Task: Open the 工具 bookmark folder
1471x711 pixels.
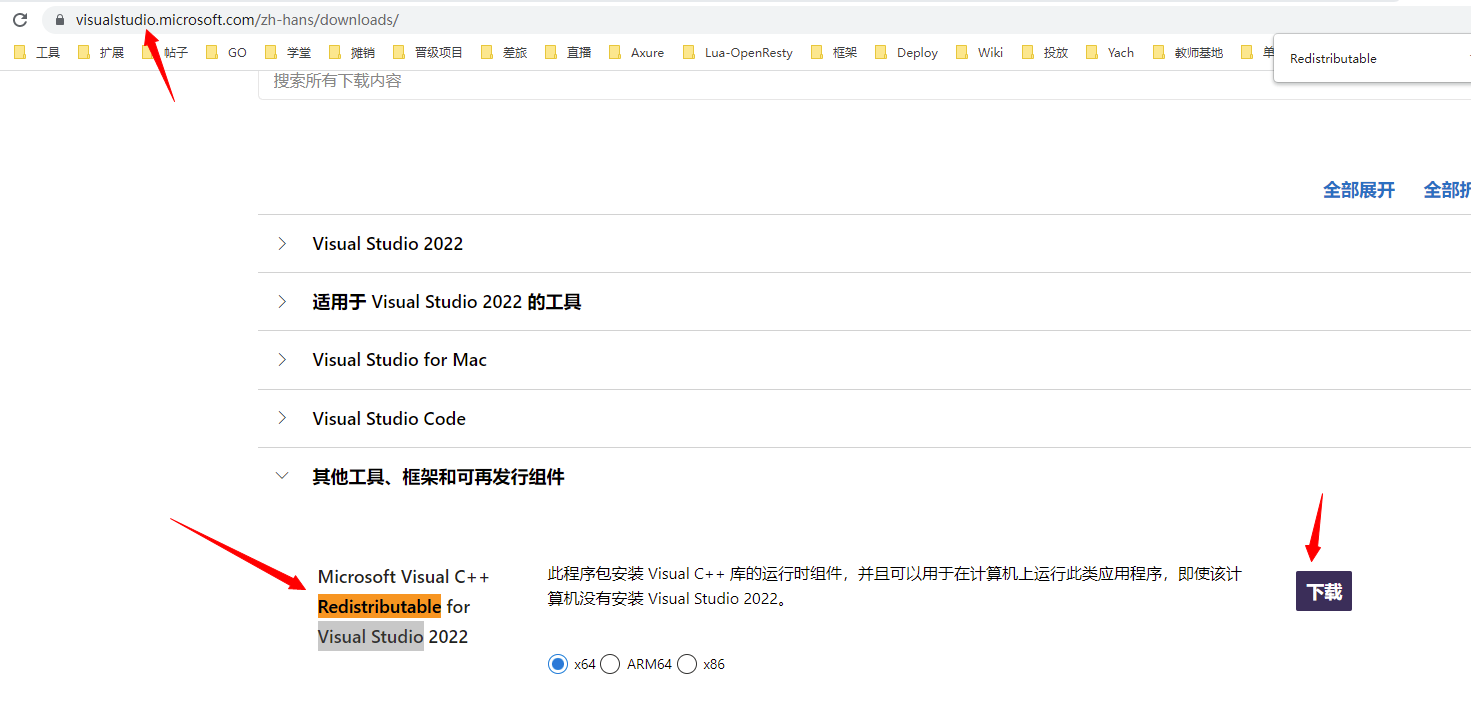Action: click(x=37, y=52)
